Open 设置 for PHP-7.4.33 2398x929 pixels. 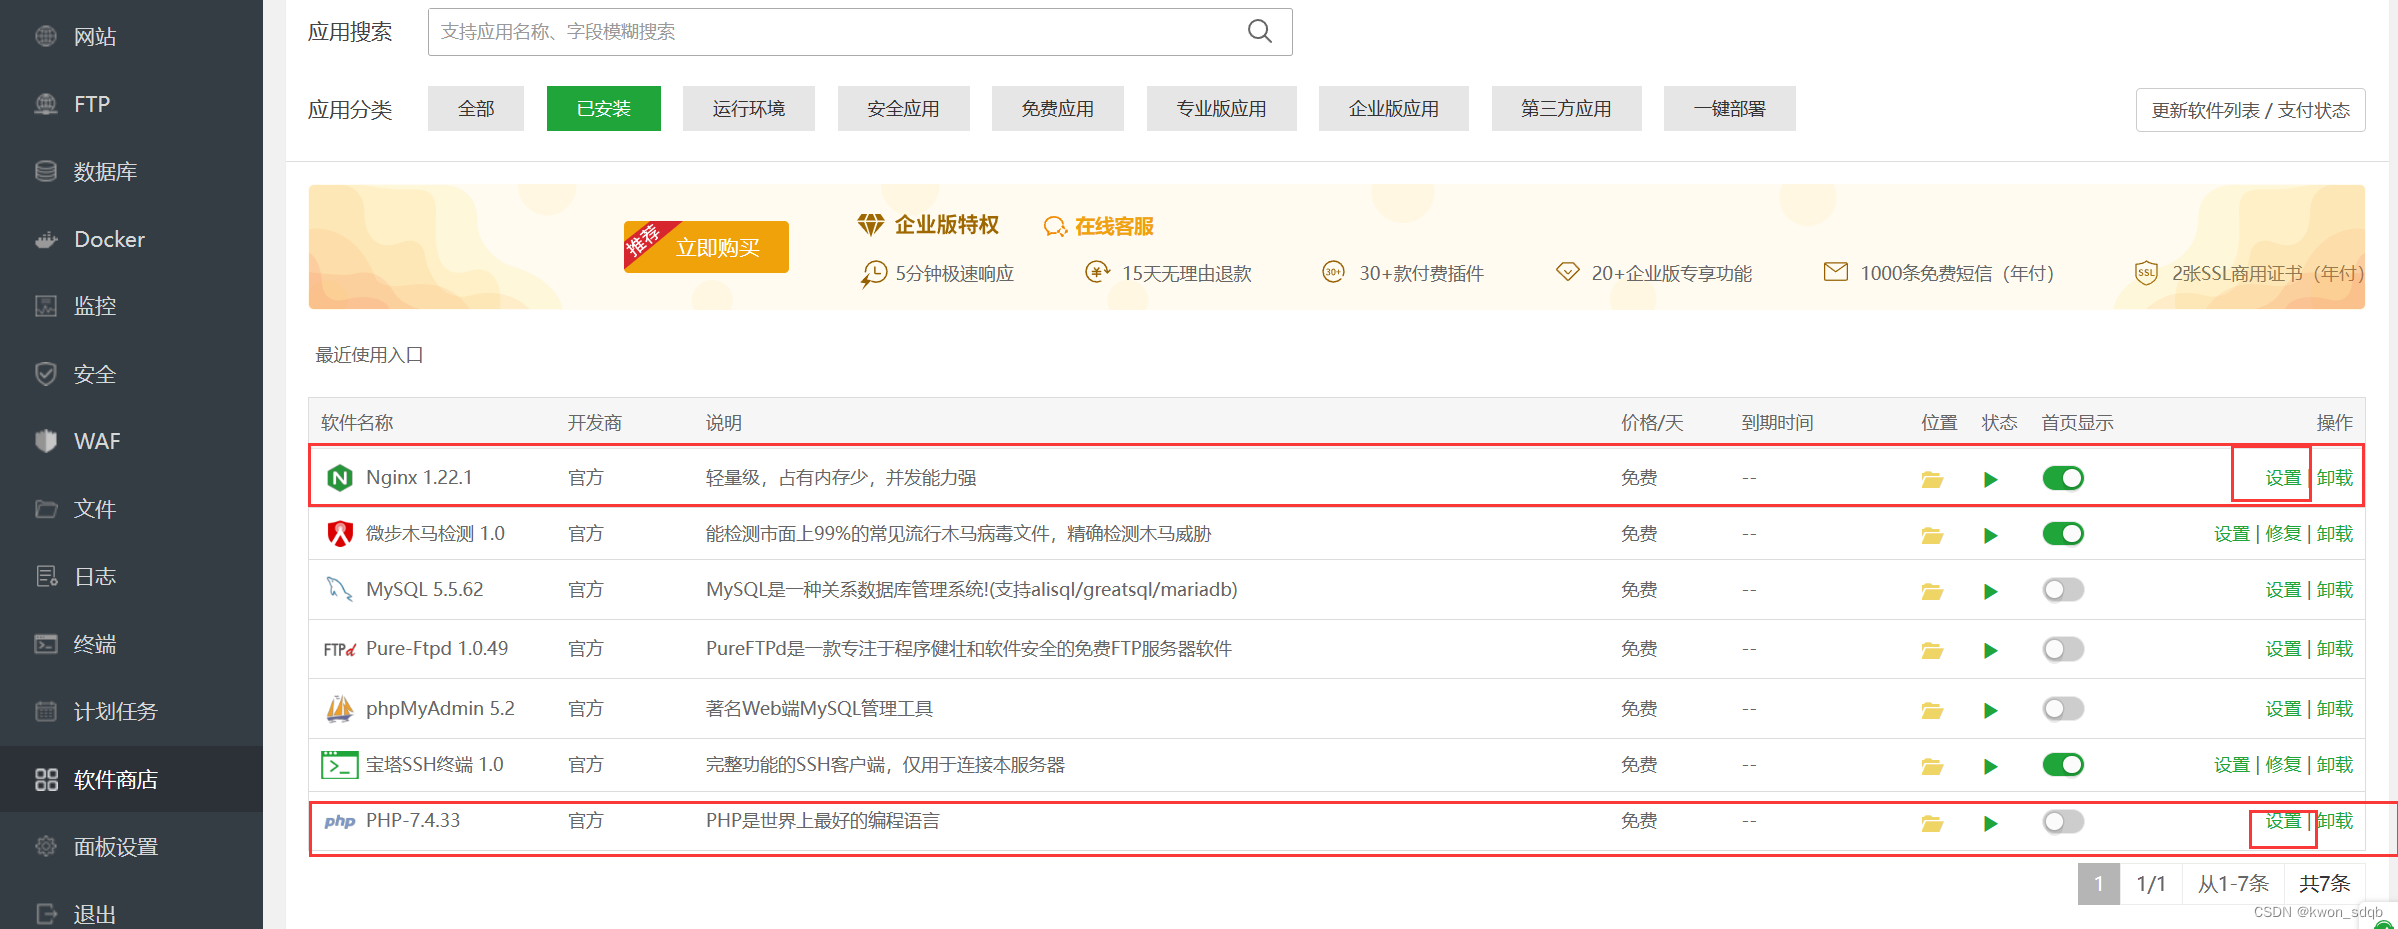click(x=2283, y=820)
